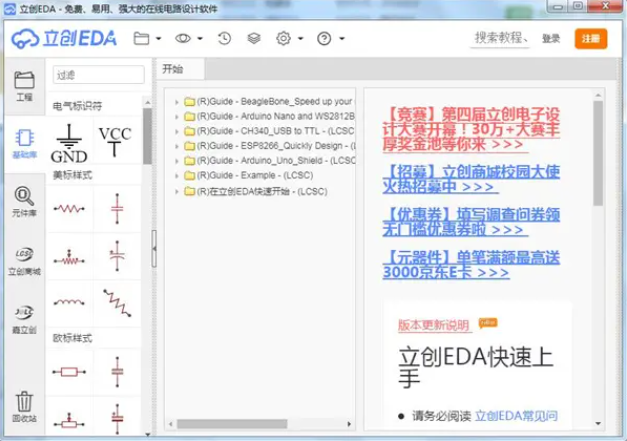Open the 回收站 recycle bin icon
The image size is (627, 441).
coord(24,407)
